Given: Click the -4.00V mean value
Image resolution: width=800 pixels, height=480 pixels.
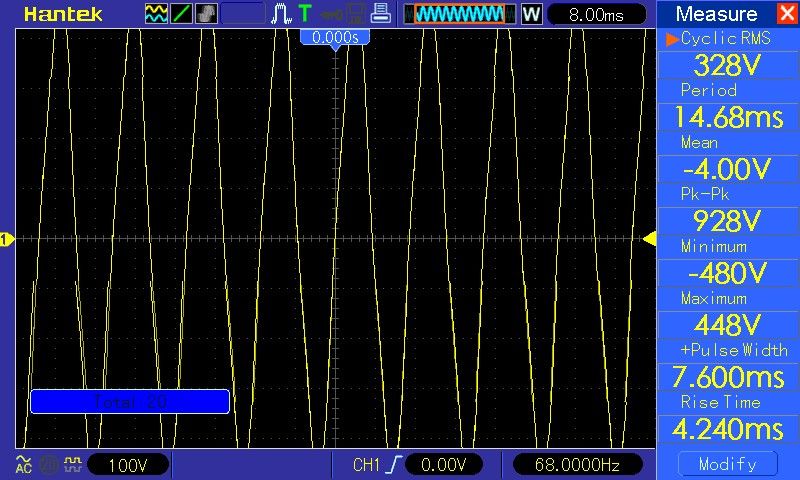Looking at the screenshot, I should coord(728,169).
